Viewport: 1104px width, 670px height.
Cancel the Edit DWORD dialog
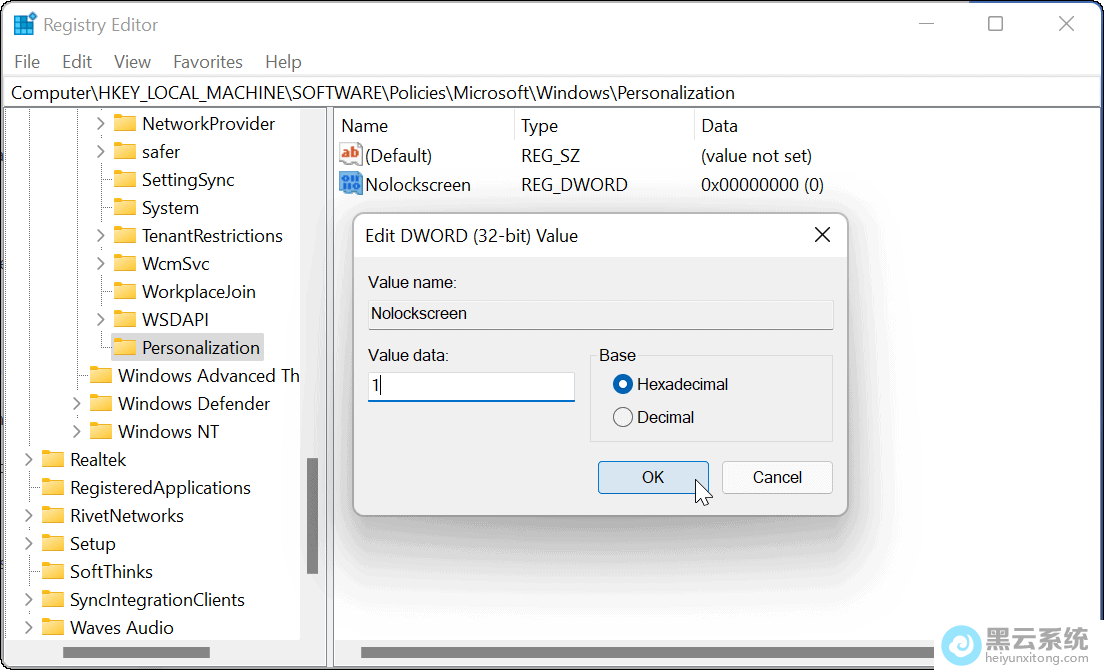(777, 477)
